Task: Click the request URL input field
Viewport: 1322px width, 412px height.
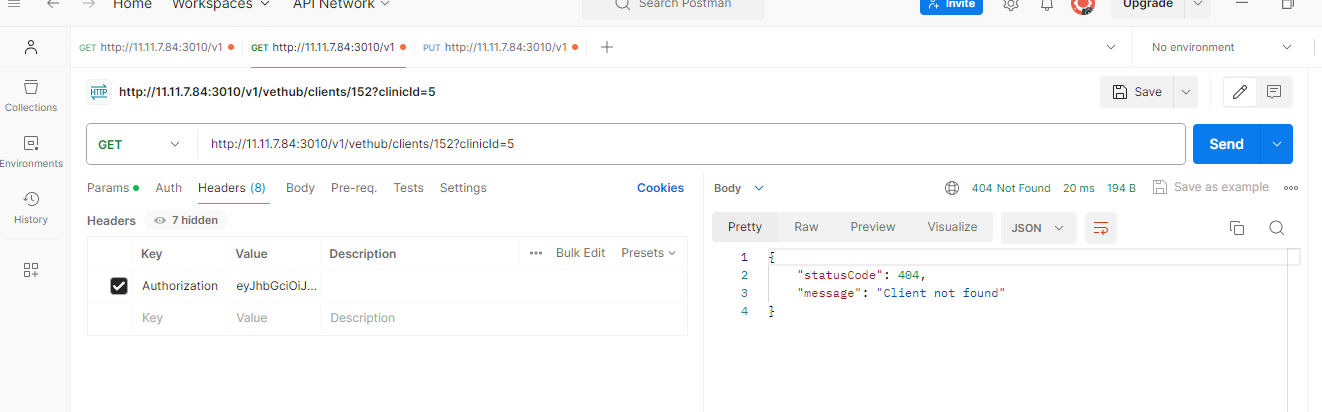Action: click(692, 144)
